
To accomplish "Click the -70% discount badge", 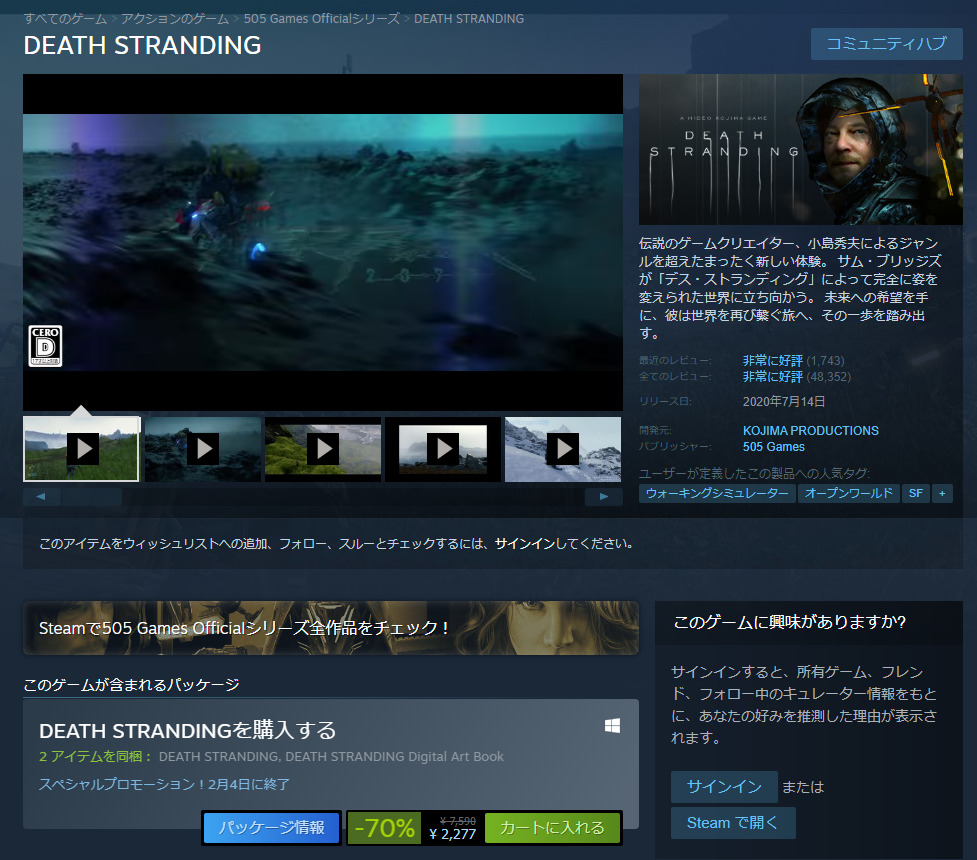I will coord(384,828).
